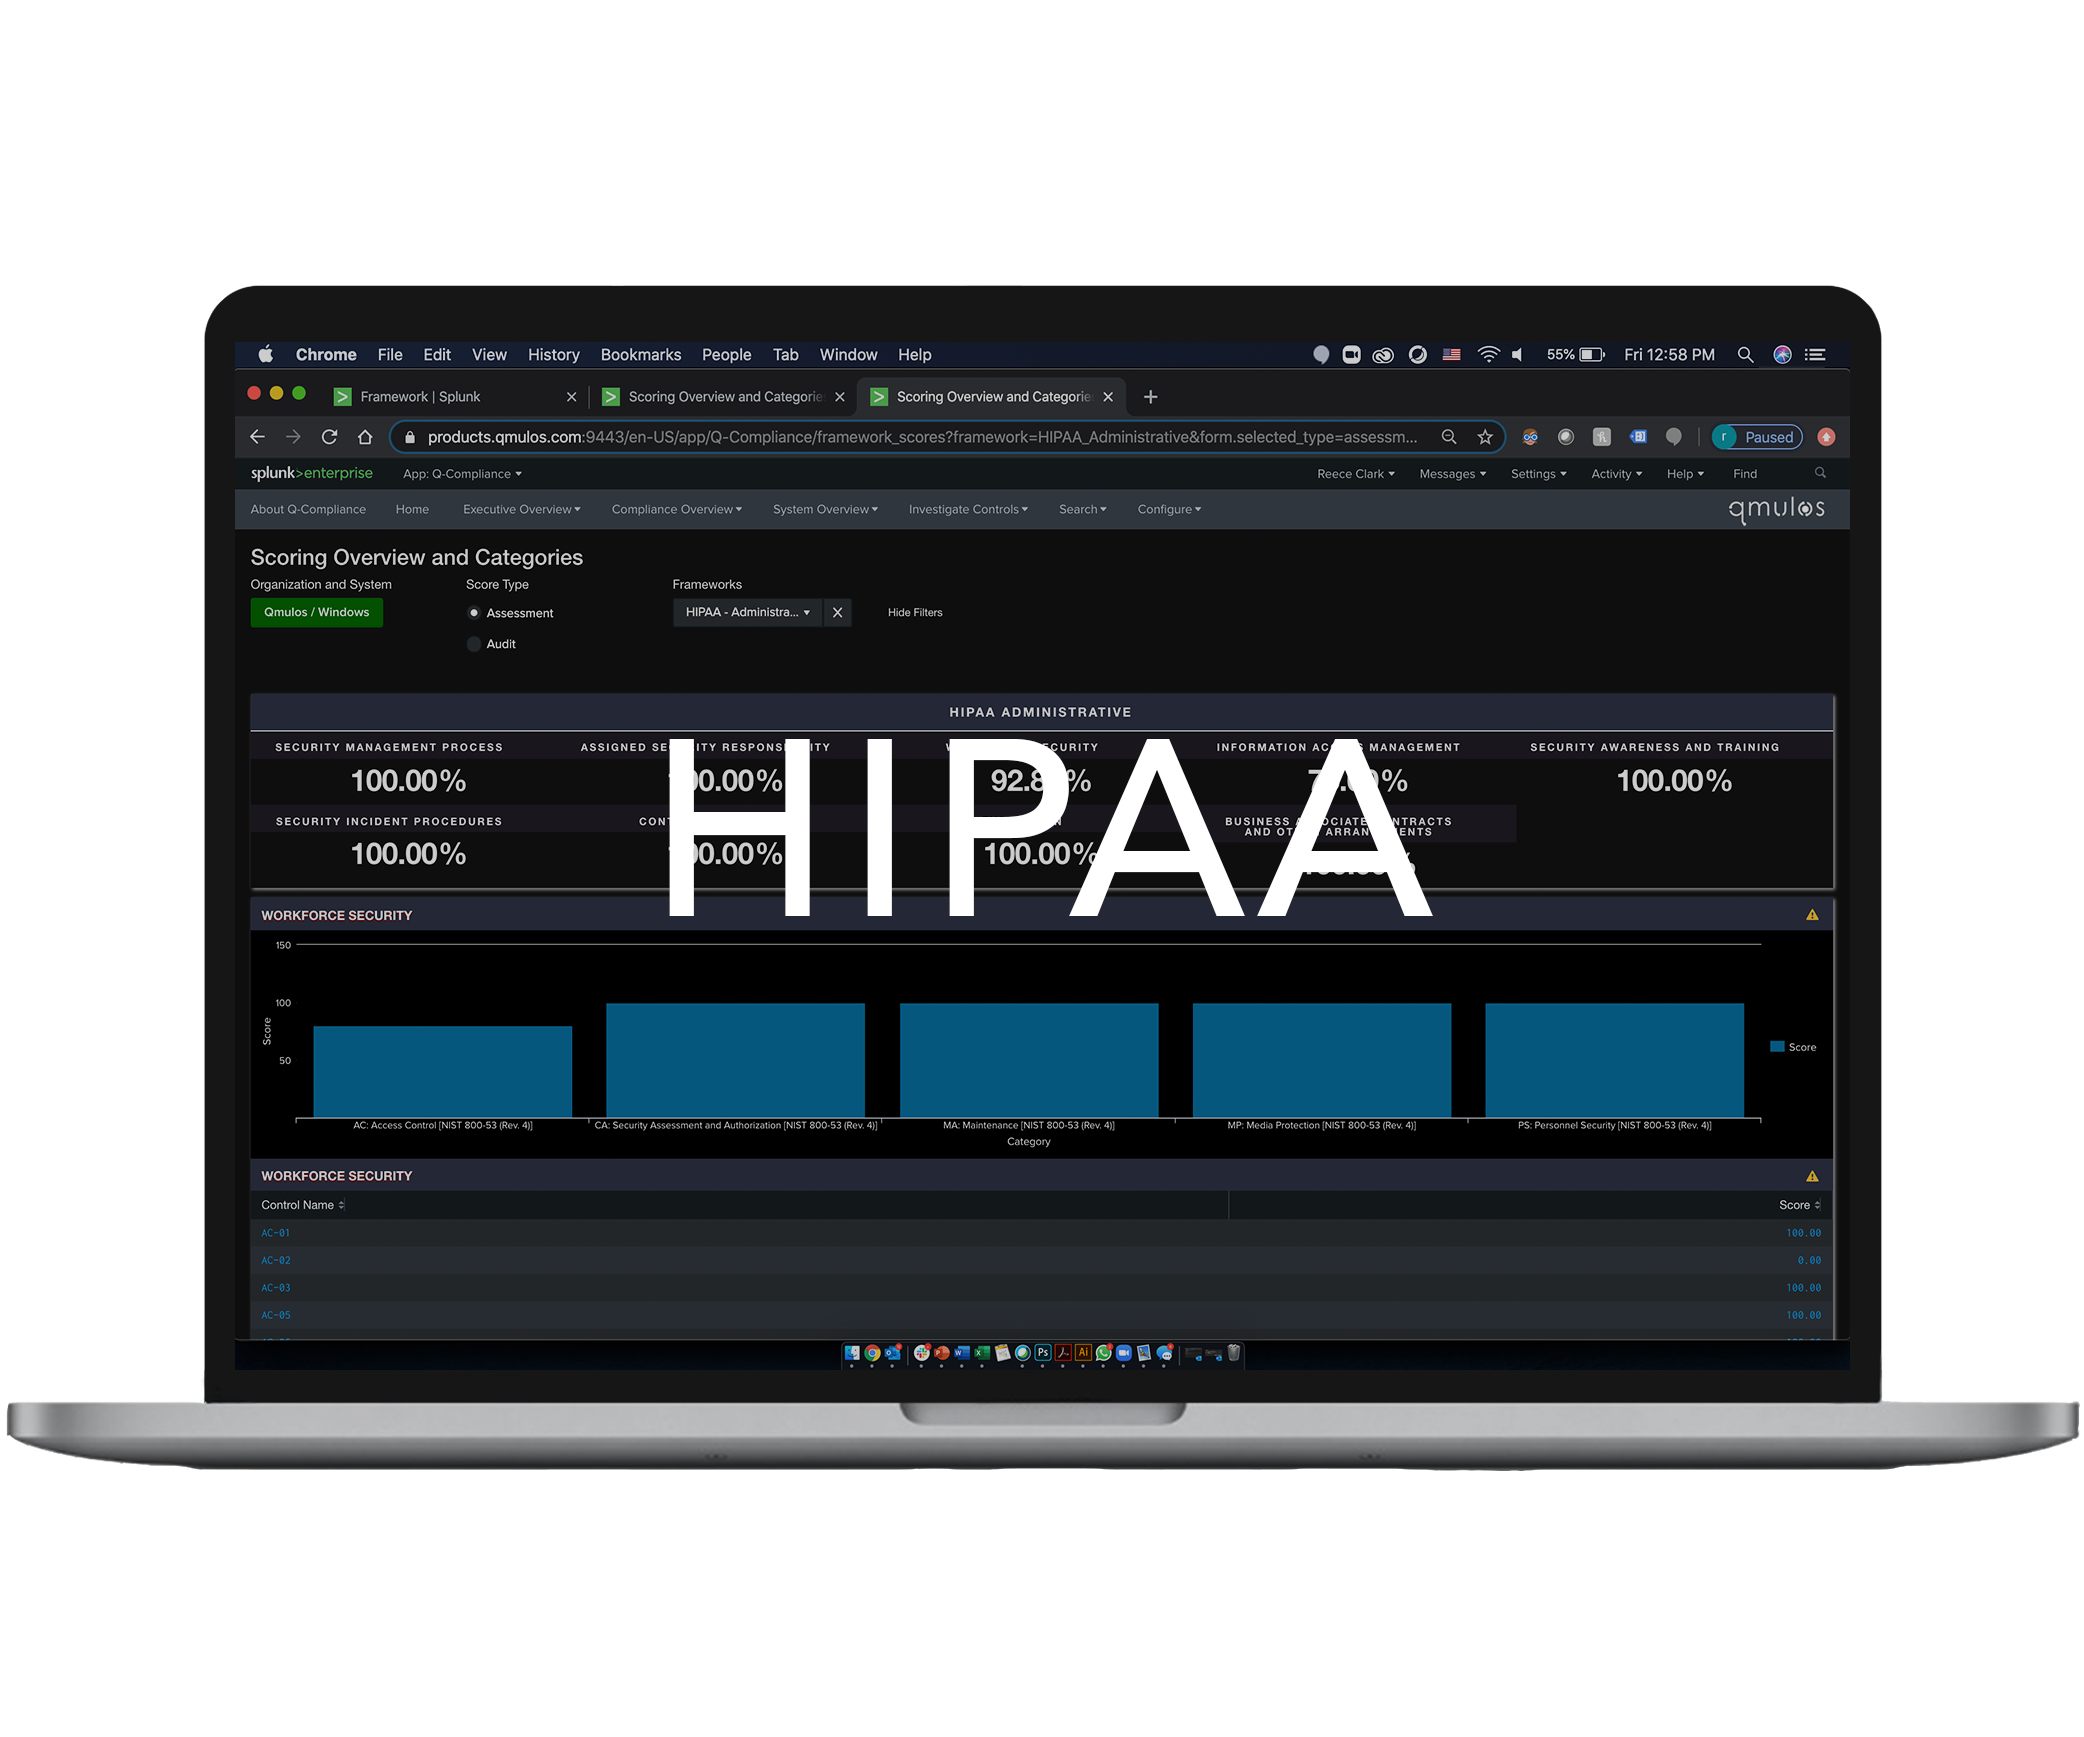Viewport: 2084px width, 1737px height.
Task: Expand the Compliance Overview menu
Action: tap(676, 509)
